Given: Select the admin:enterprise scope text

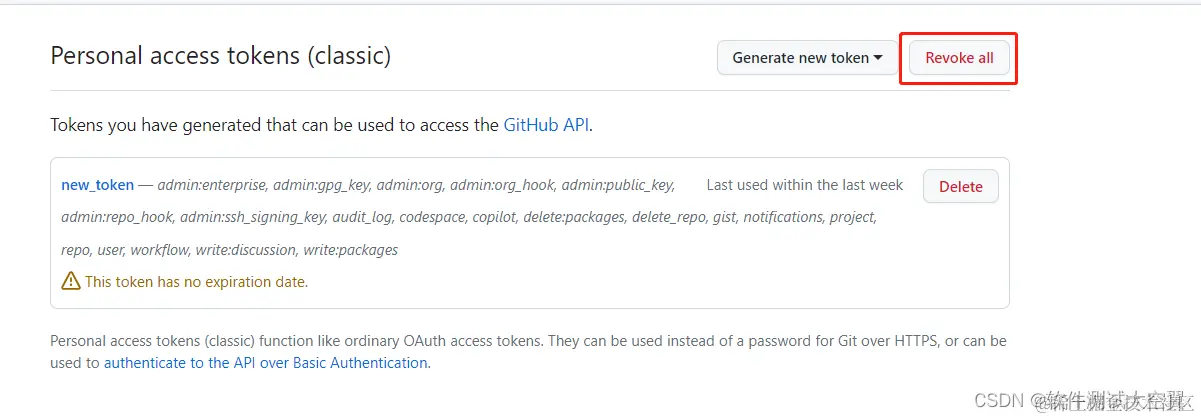Looking at the screenshot, I should 212,185.
